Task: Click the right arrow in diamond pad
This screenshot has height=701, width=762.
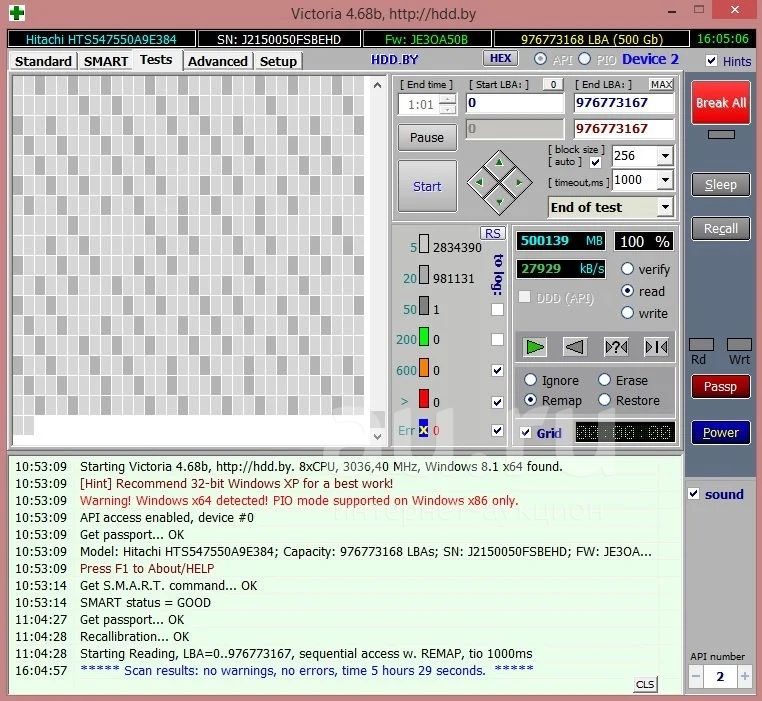Action: tap(518, 182)
